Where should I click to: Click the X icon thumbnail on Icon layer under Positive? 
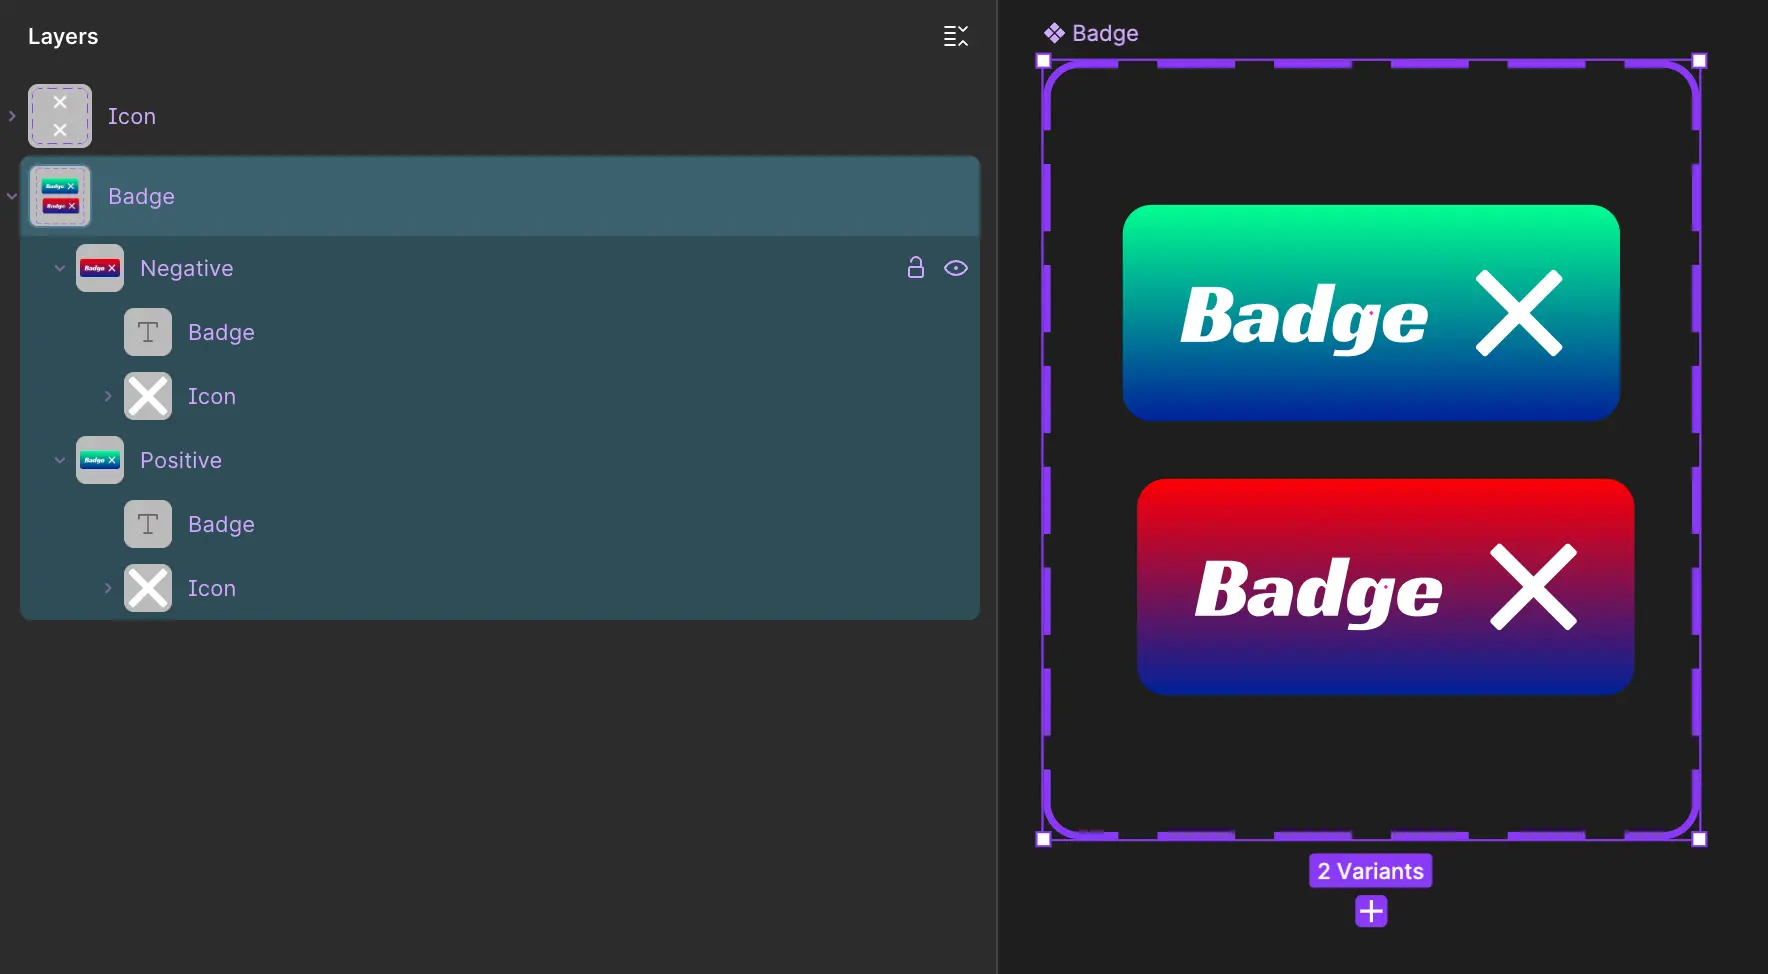tap(147, 588)
